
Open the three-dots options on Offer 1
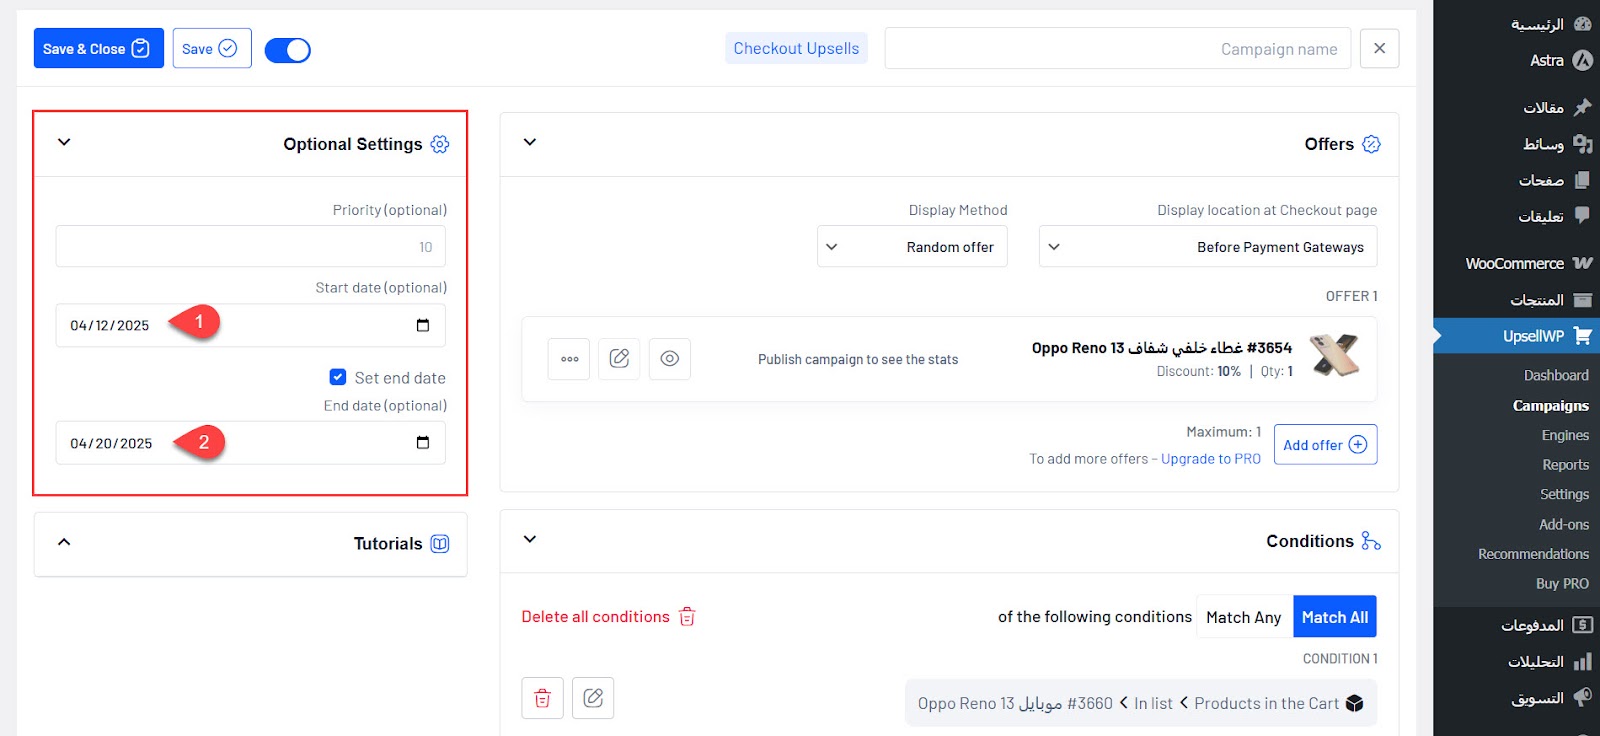click(x=569, y=359)
